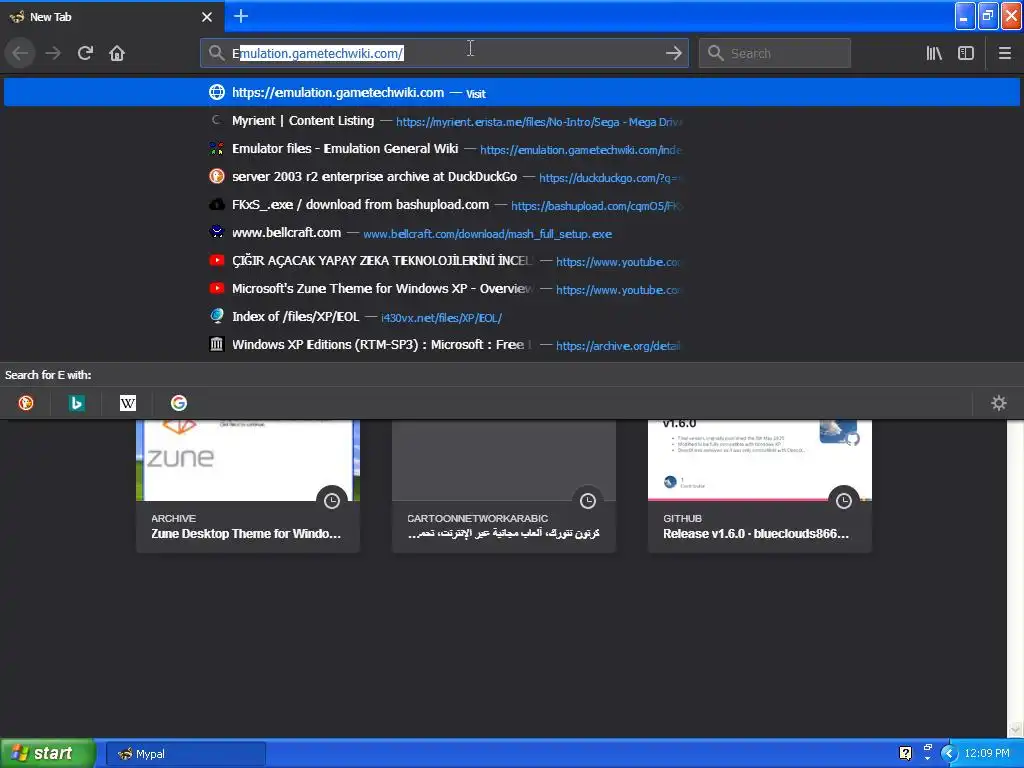Toggle the sidebar view icon
1024x768 pixels.
pos(966,53)
